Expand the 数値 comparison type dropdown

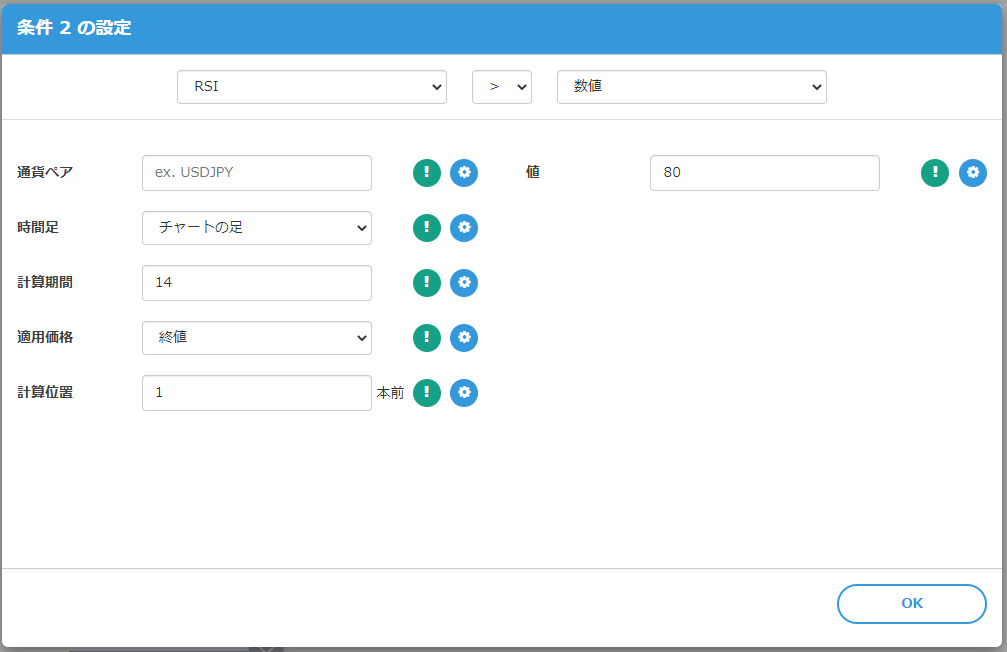pos(691,87)
